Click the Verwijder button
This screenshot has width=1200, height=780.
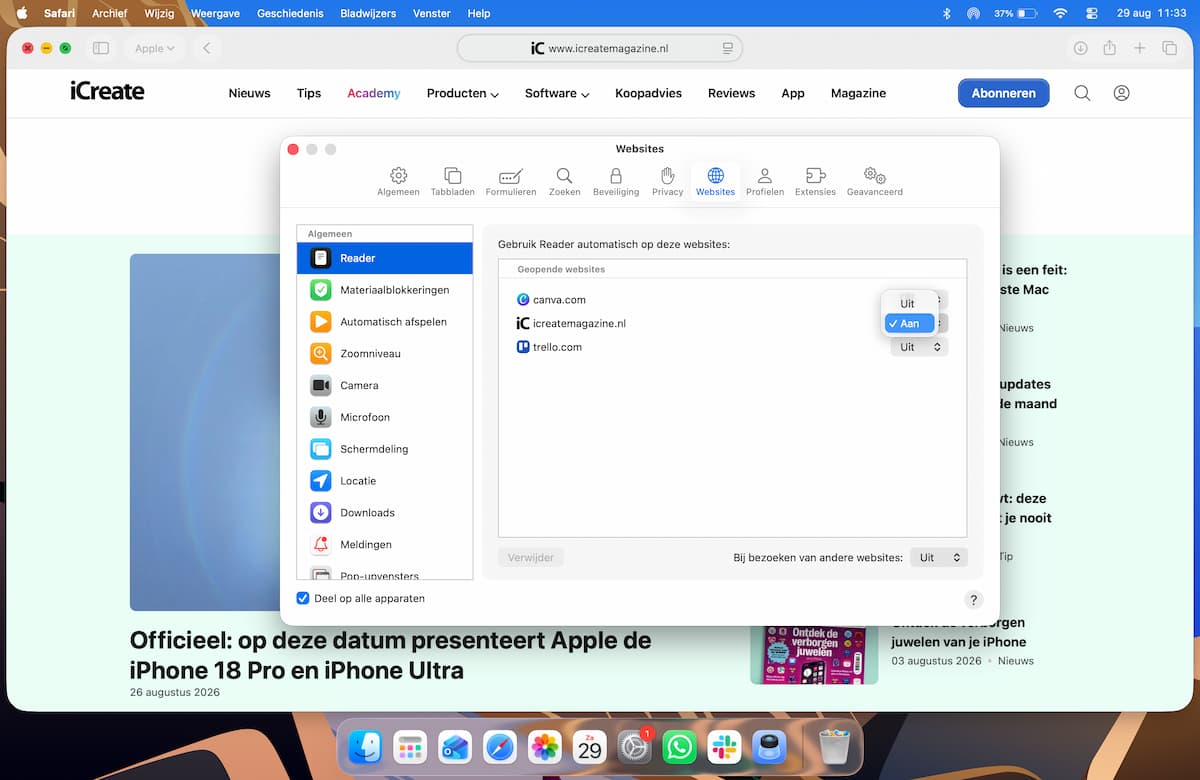click(x=531, y=557)
